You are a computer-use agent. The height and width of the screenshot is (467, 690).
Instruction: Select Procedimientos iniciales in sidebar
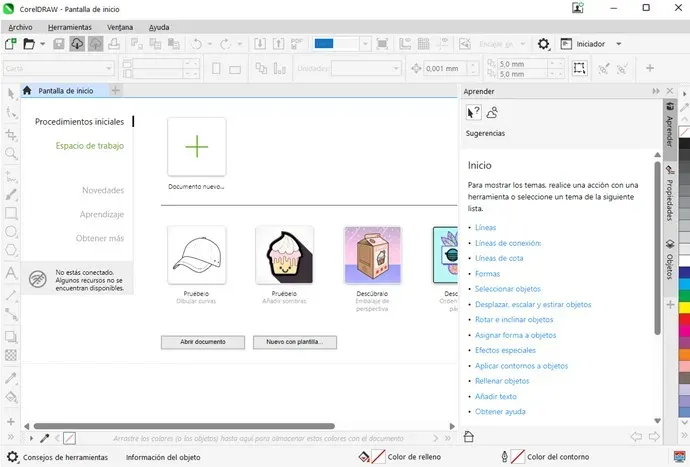(x=79, y=121)
